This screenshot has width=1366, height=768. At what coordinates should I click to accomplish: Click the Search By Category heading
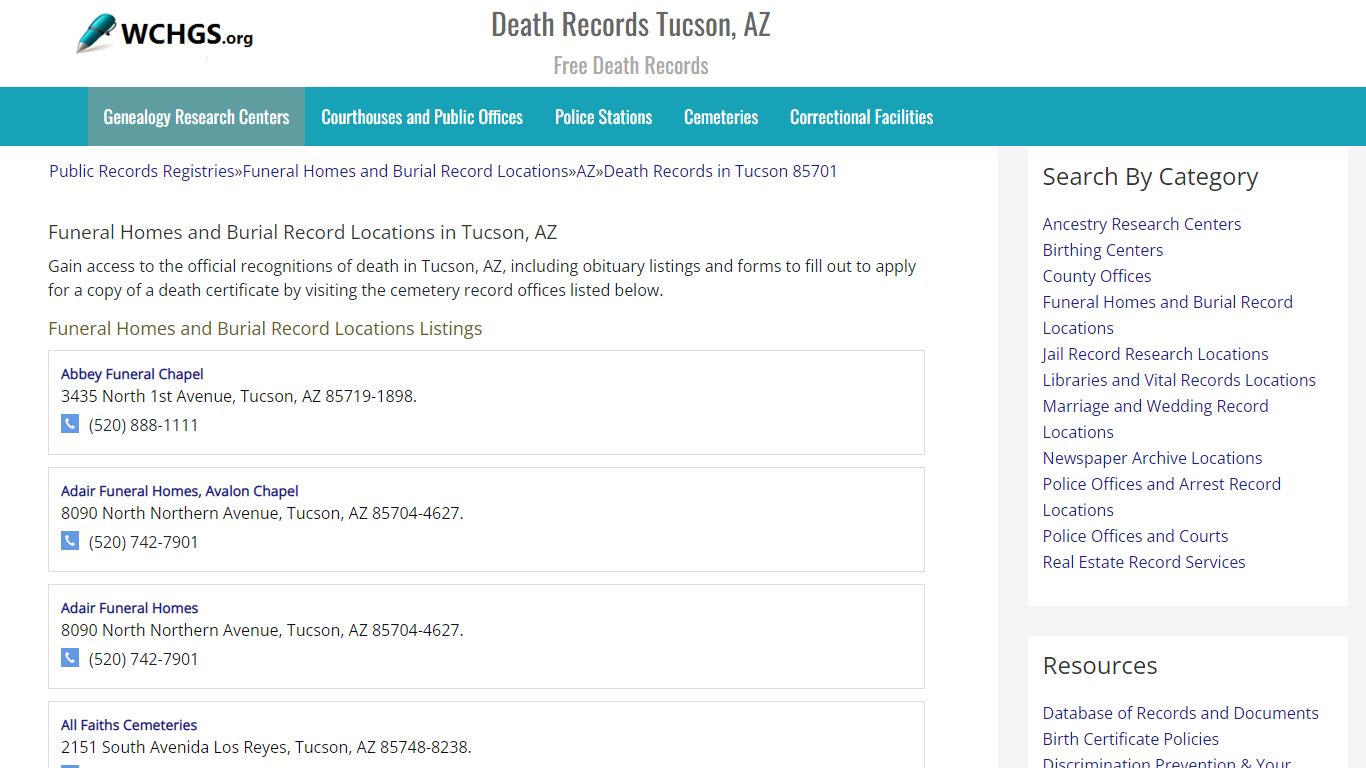click(x=1150, y=177)
